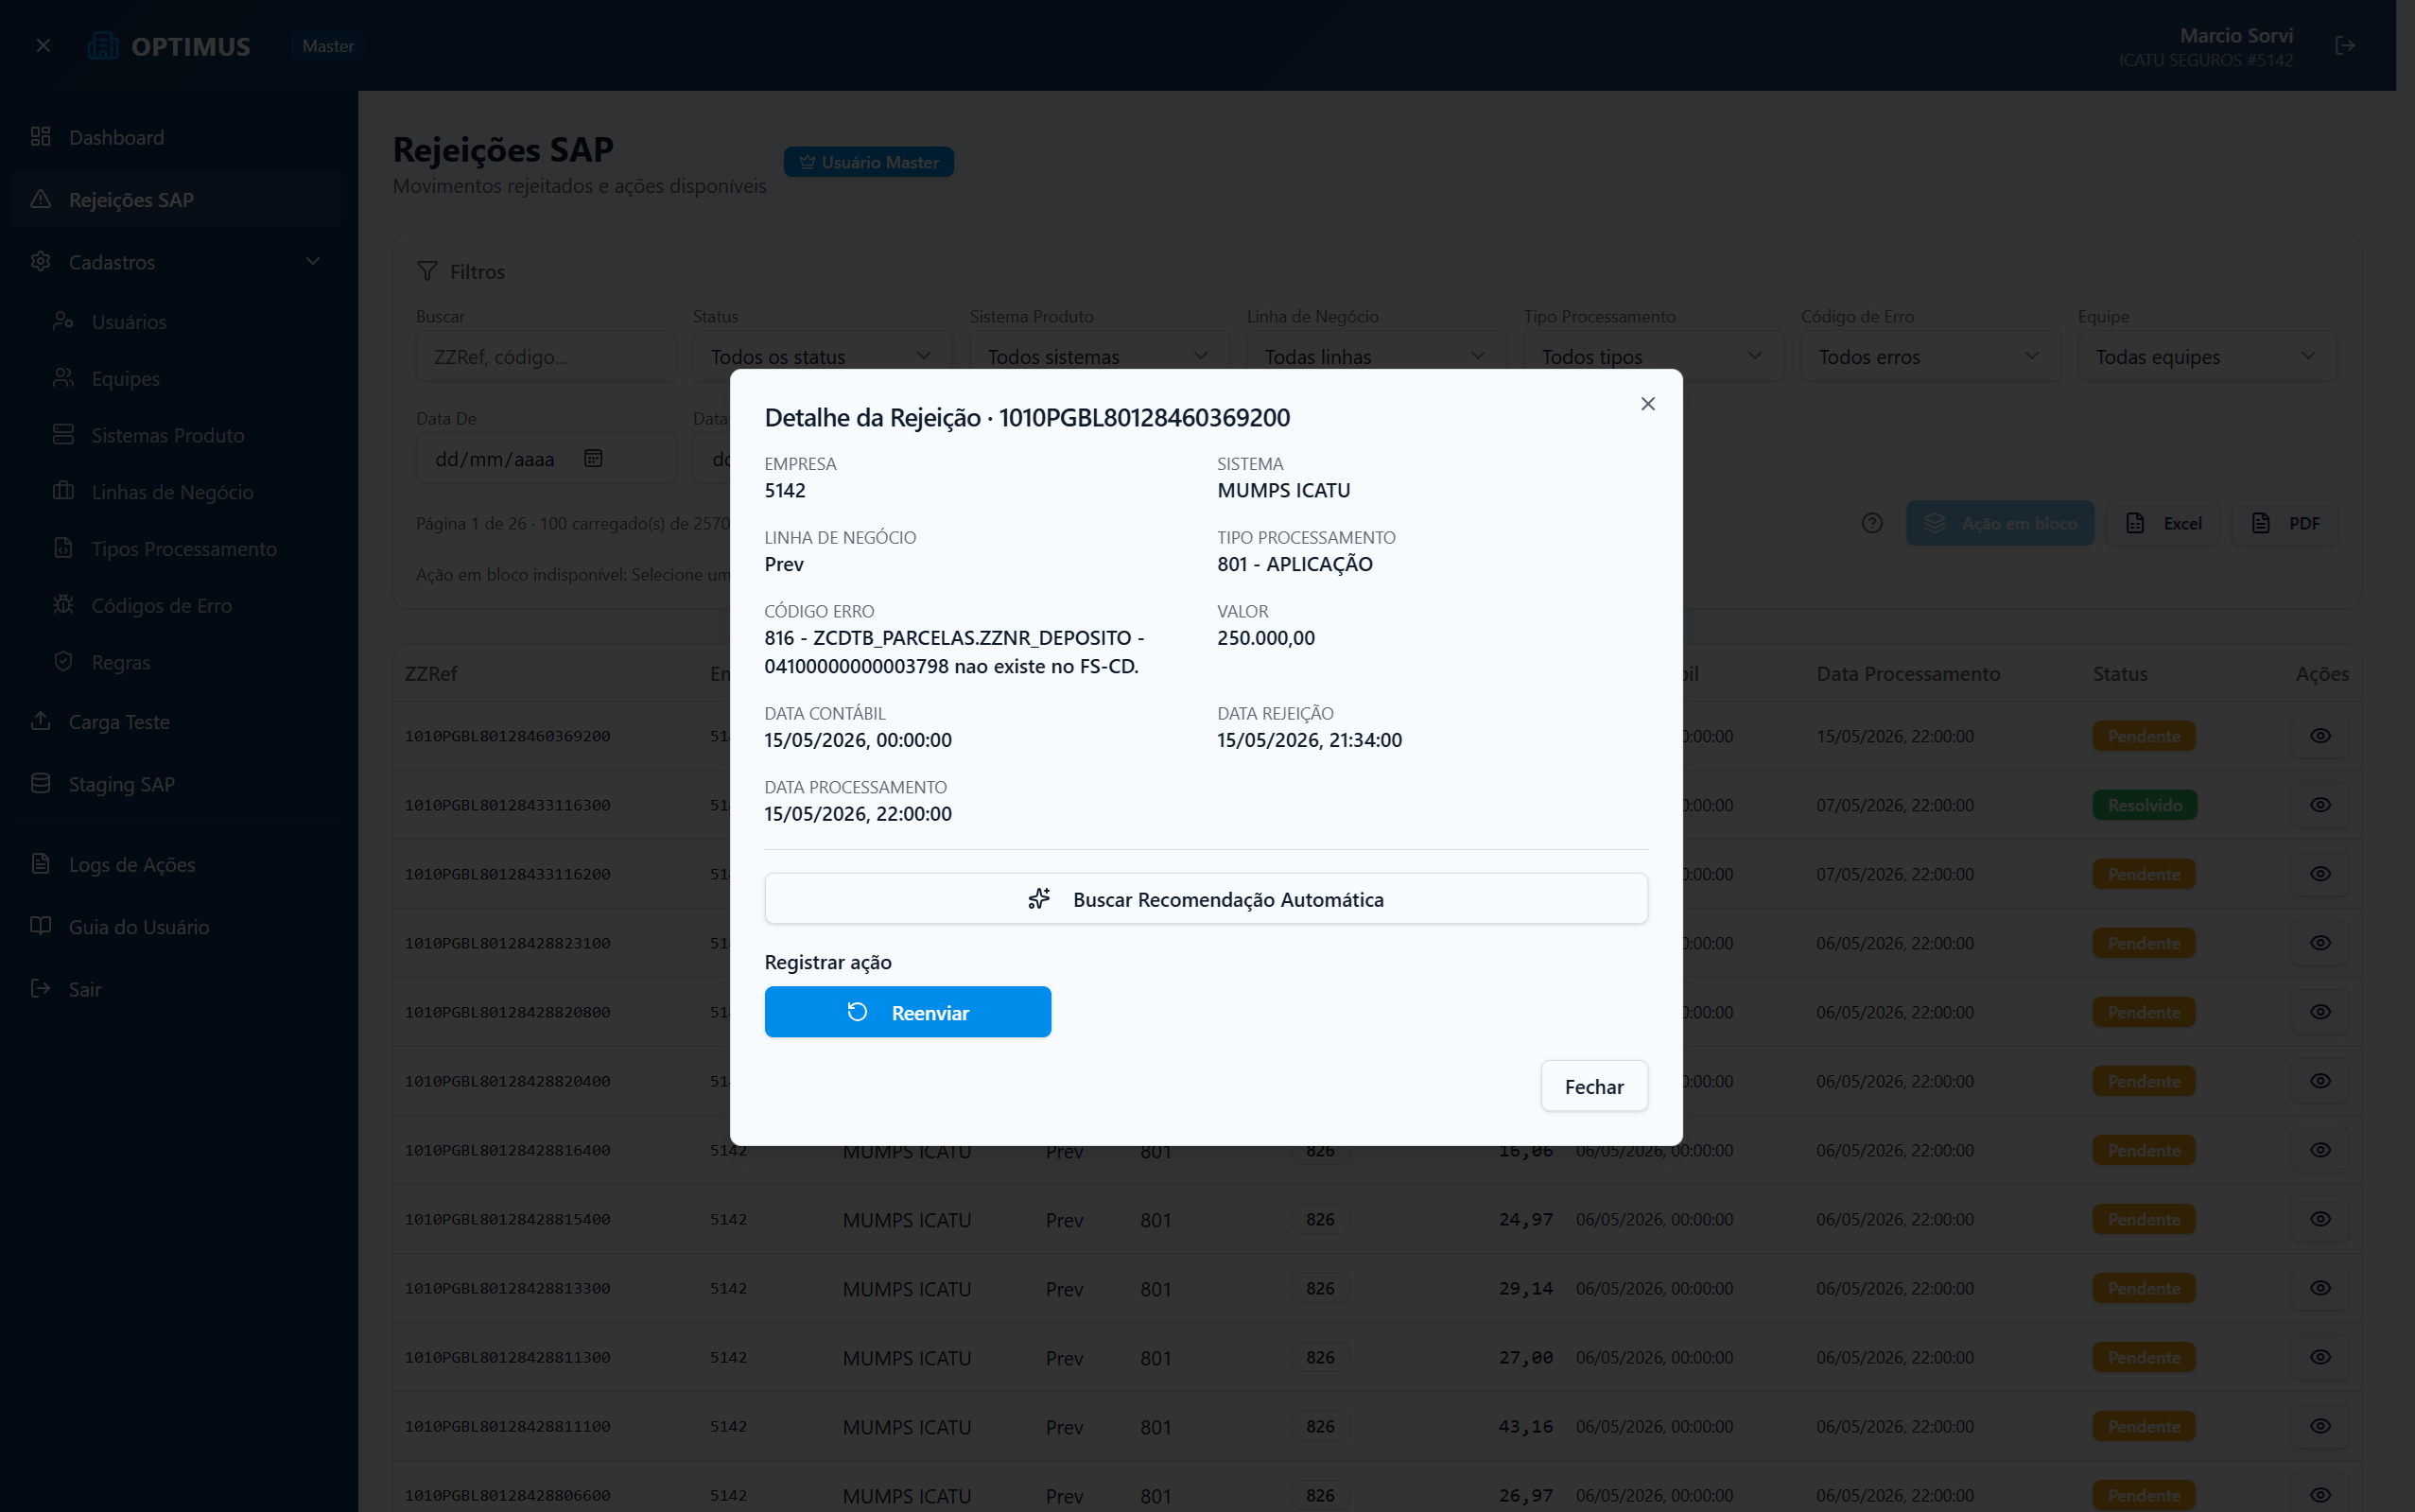Close the sidebar with the X icon
This screenshot has width=2415, height=1512.
click(x=43, y=46)
